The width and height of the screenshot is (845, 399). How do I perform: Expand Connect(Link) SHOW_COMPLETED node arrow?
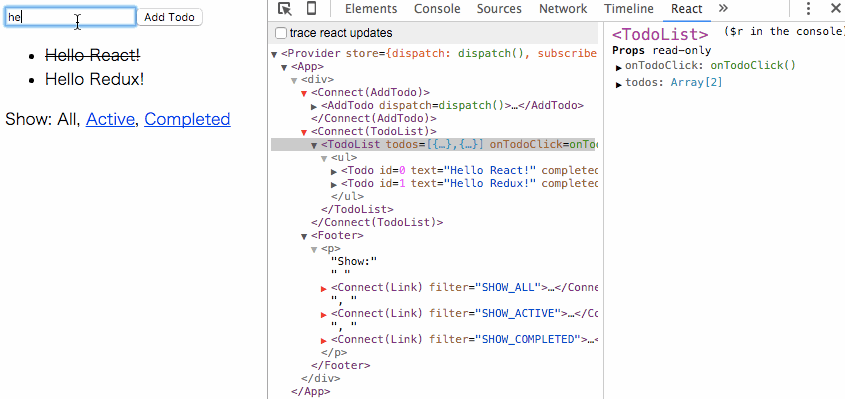click(x=324, y=341)
